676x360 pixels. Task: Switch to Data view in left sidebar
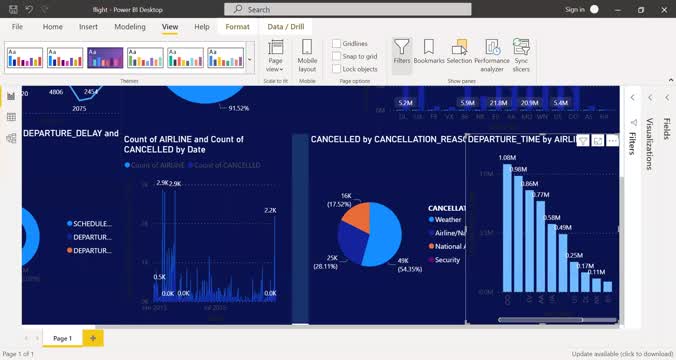tap(11, 117)
